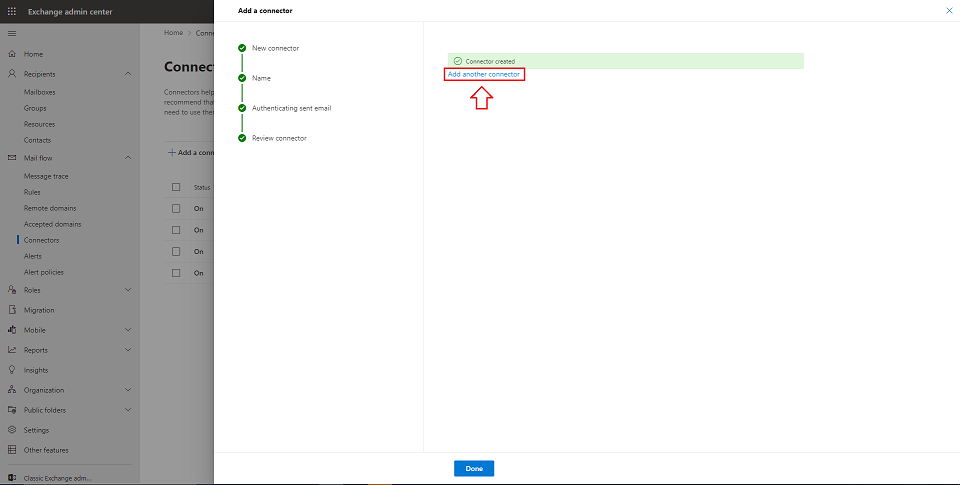Screen dimensions: 960x485
Task: Select Accepted domains menu item
Action: coord(52,224)
